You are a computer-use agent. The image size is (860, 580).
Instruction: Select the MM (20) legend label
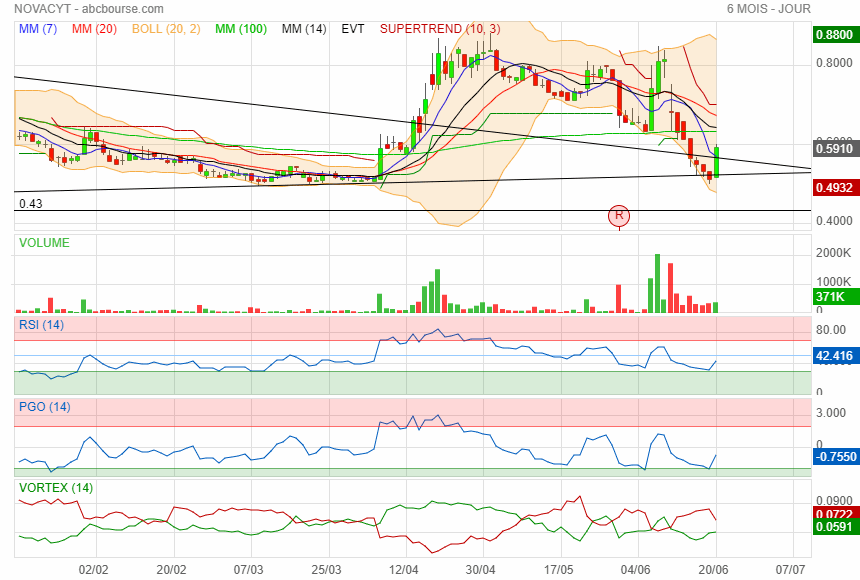point(94,29)
